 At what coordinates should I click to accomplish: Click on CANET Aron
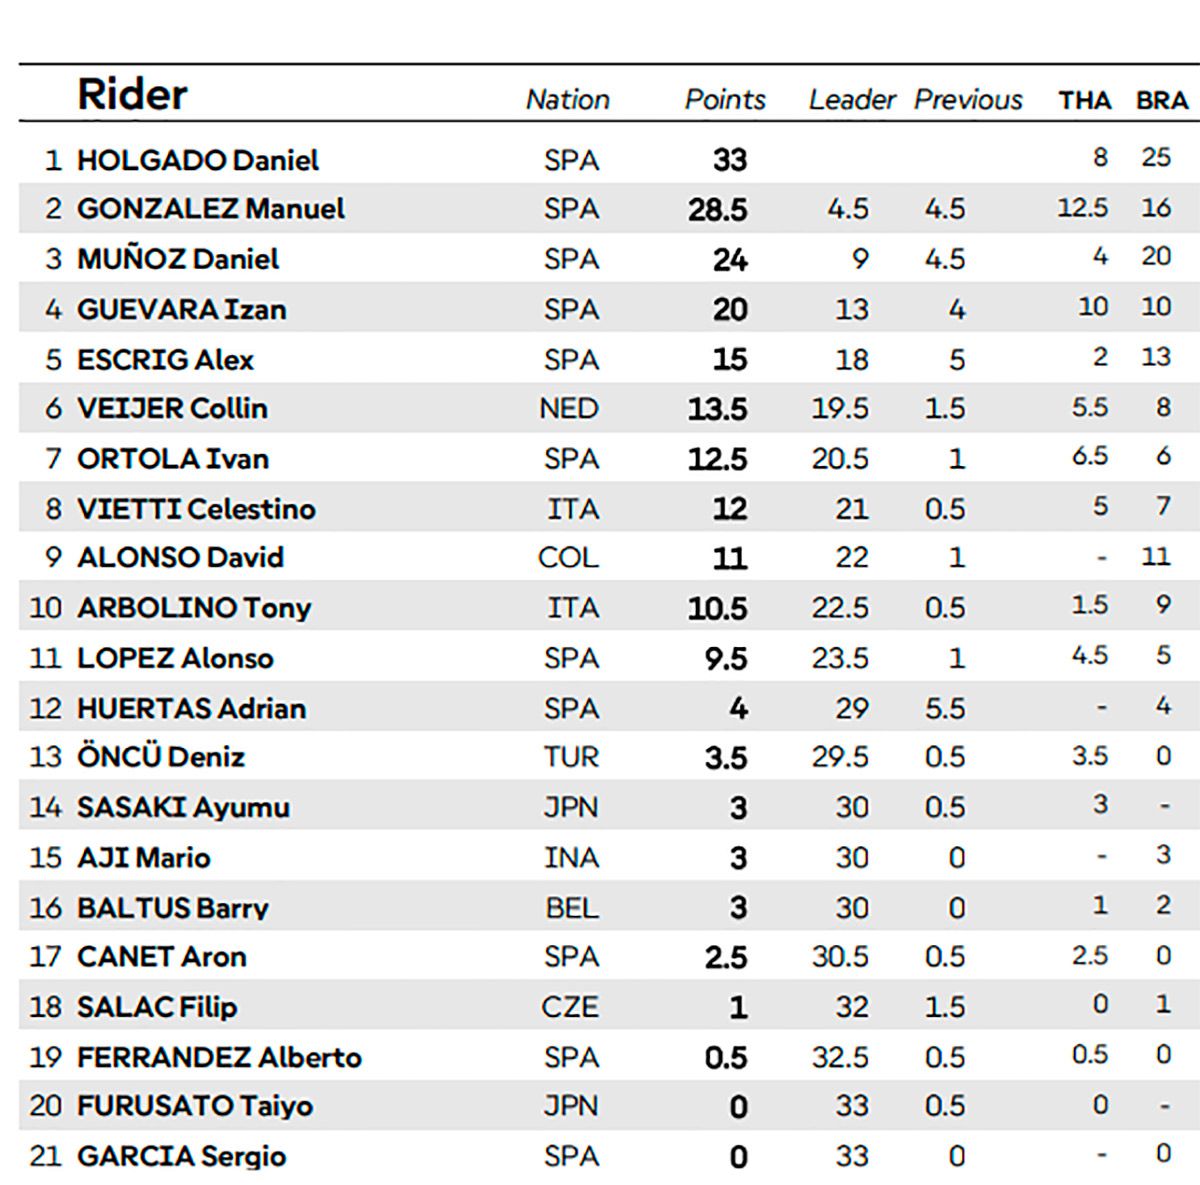click(x=162, y=957)
